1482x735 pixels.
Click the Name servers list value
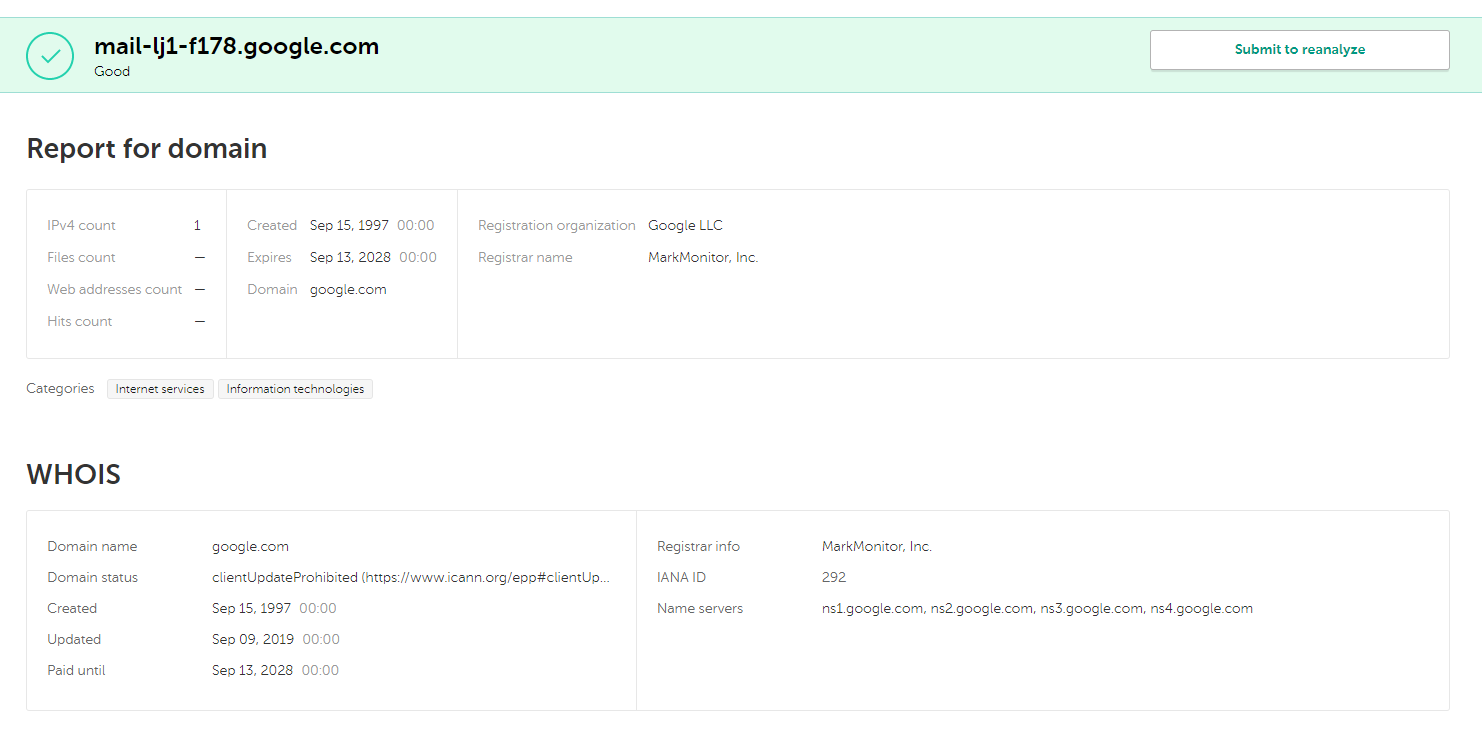[x=1037, y=609]
